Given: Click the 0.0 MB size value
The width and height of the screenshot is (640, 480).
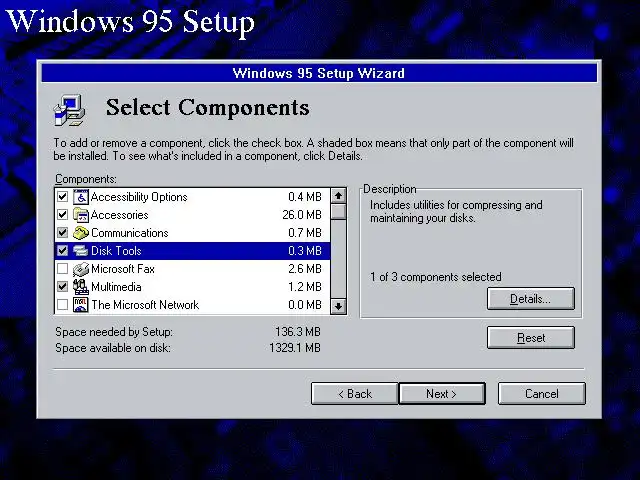Looking at the screenshot, I should 305,304.
